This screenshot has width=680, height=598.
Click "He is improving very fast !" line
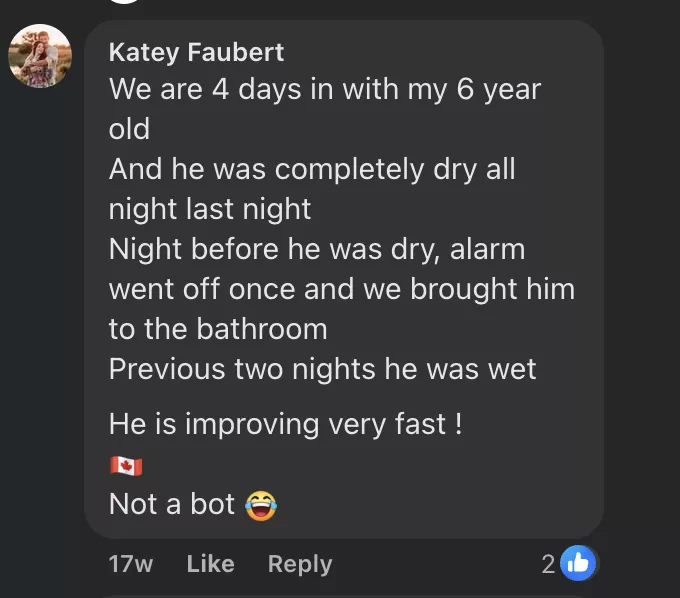point(285,424)
